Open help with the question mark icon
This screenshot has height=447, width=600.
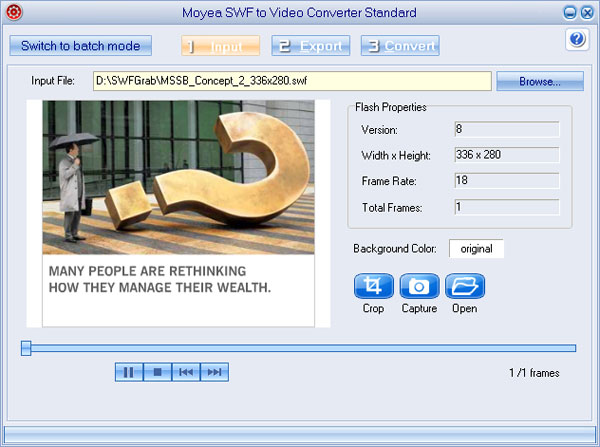tap(577, 39)
